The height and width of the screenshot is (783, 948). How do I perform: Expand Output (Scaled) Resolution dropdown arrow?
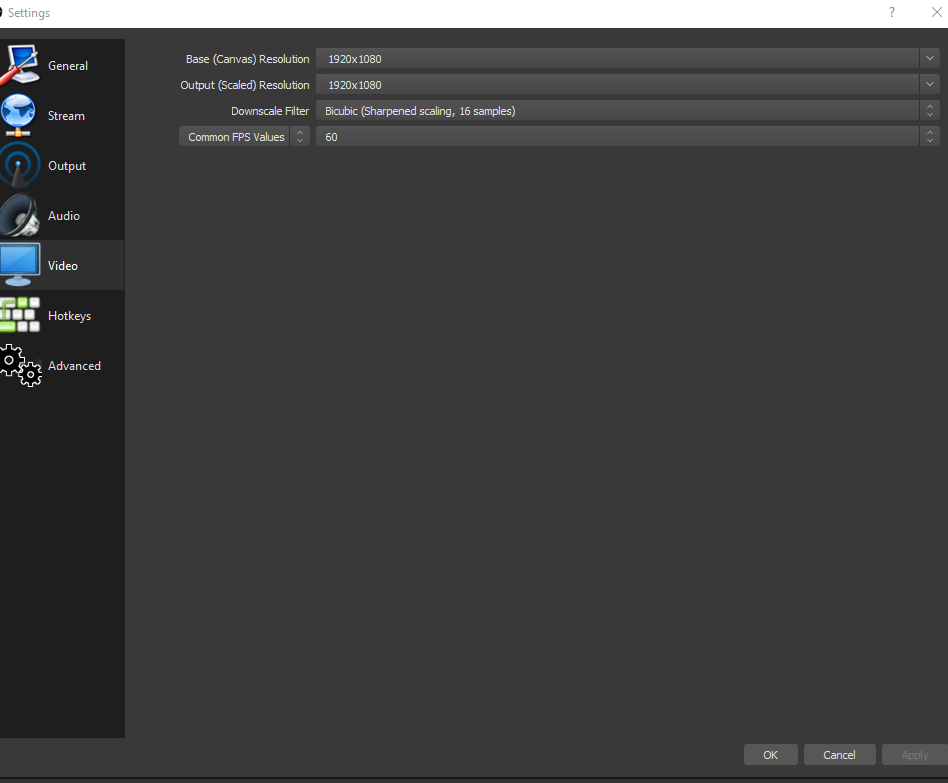[x=930, y=85]
